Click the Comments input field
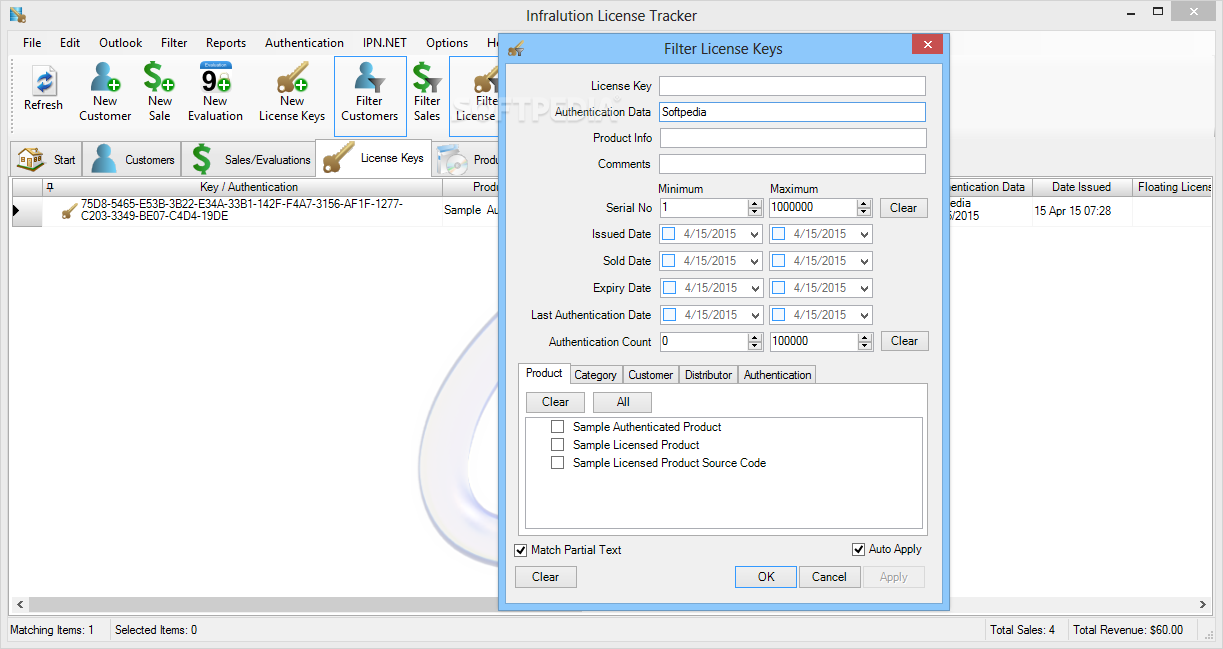 point(793,164)
